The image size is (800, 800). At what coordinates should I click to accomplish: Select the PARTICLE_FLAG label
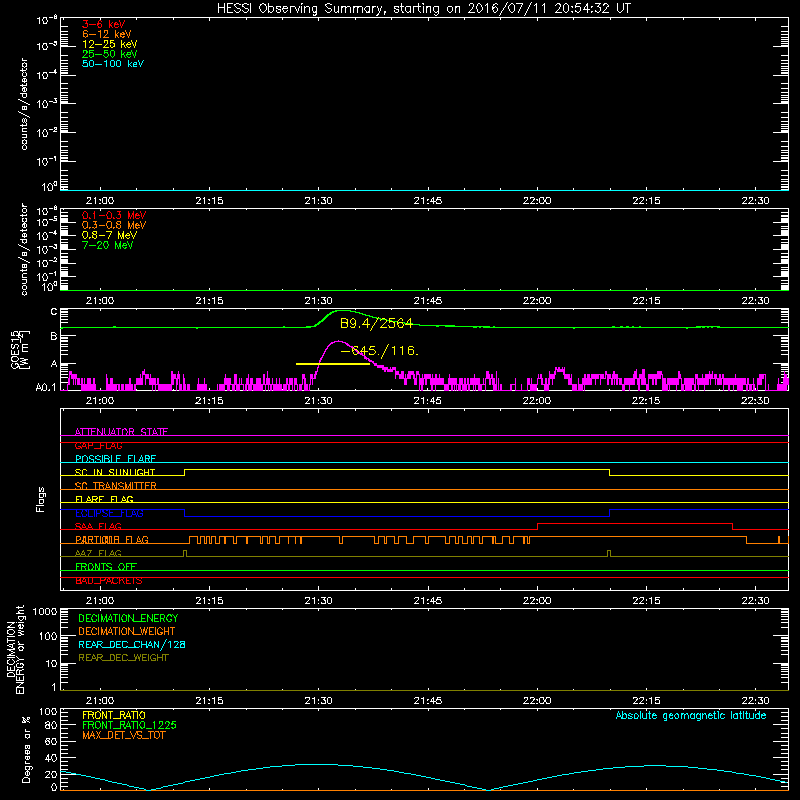[112, 540]
